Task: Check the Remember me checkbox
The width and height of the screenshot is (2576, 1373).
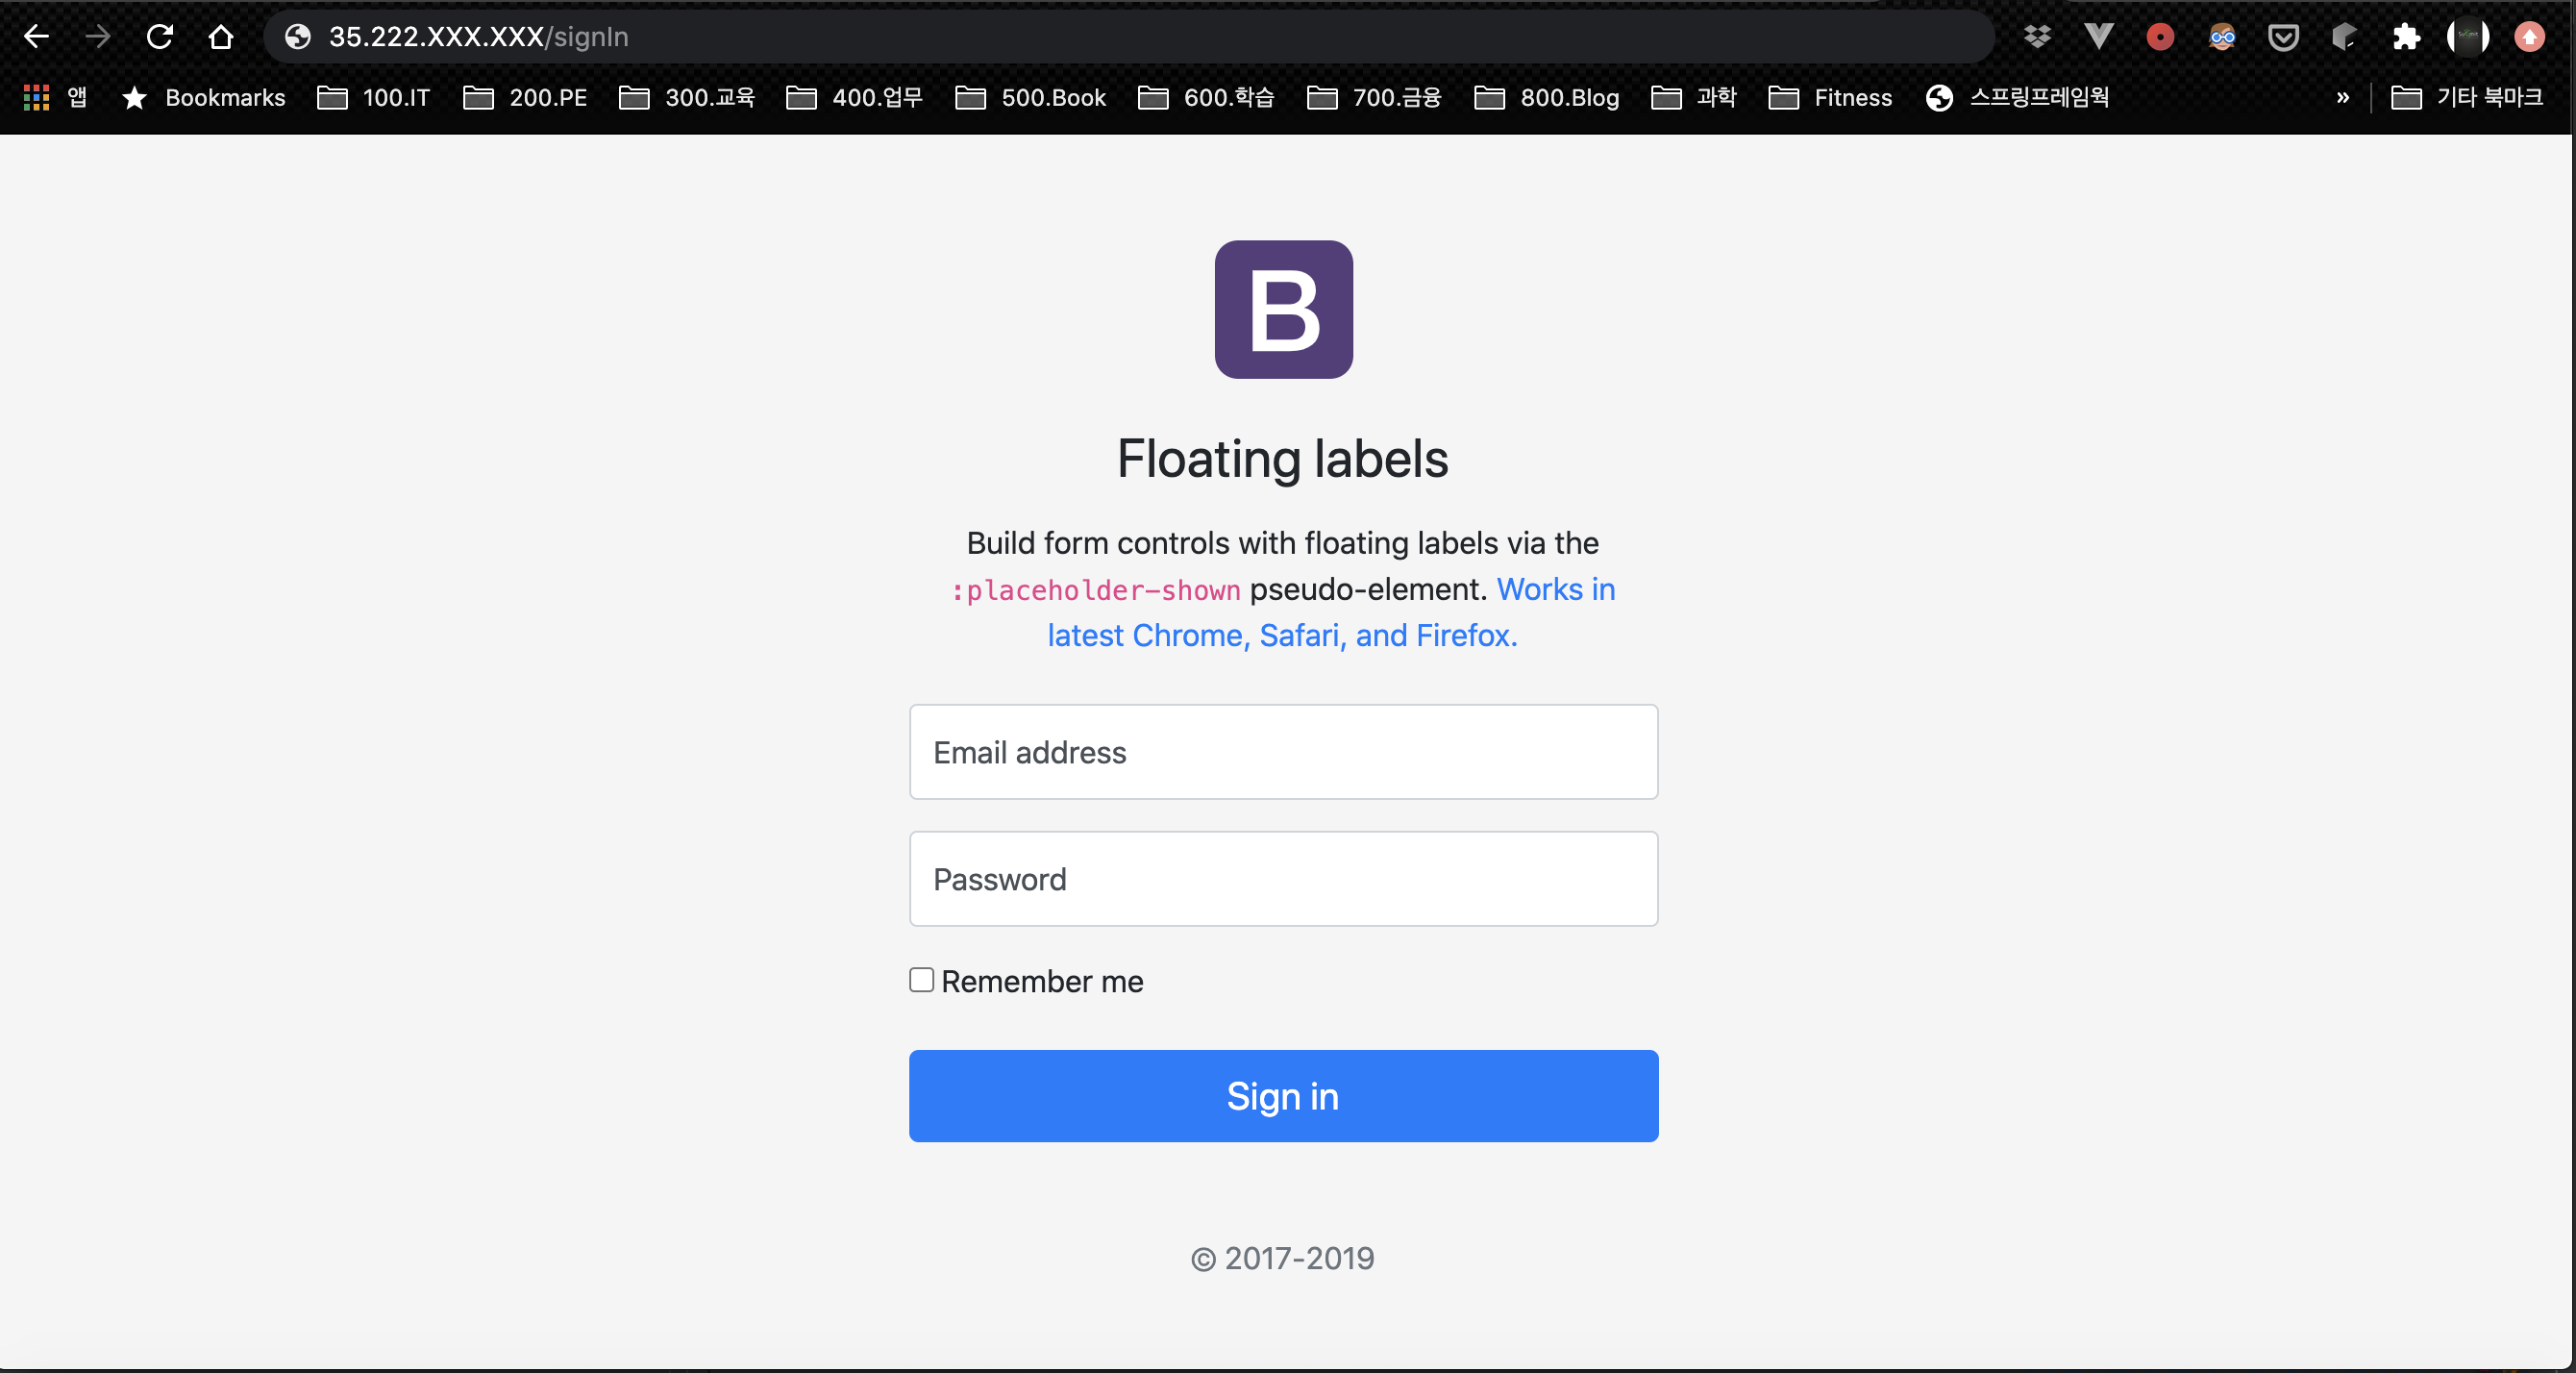Action: tap(921, 980)
